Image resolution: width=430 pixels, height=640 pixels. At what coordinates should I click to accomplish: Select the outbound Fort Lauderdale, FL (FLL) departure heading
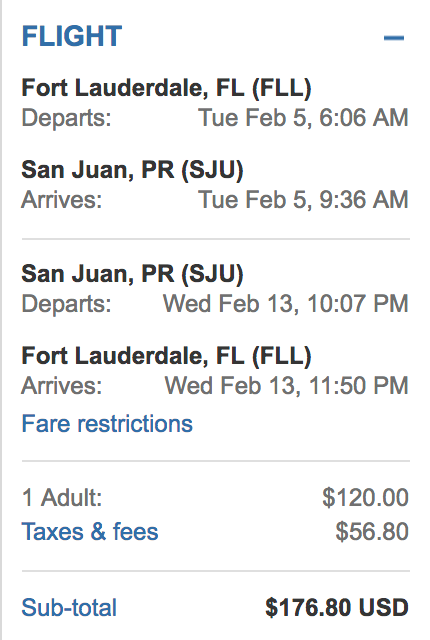click(x=166, y=88)
